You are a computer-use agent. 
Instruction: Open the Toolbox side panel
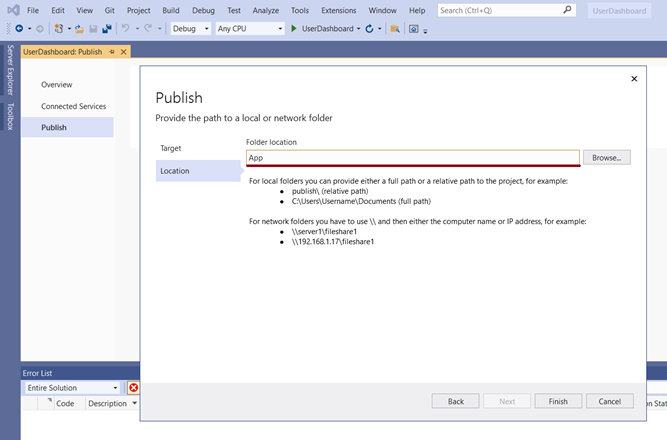[x=10, y=116]
